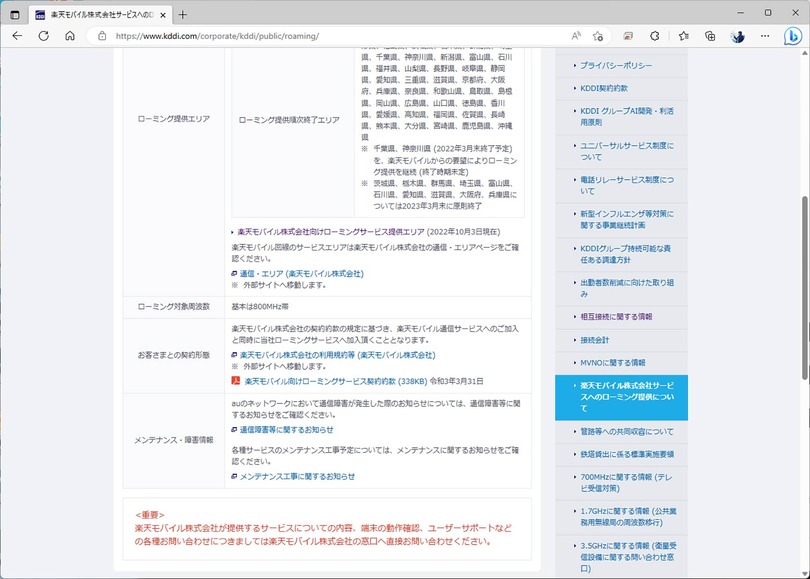Open the browser profile avatar
Screen dimensions: 810x579
click(x=737, y=36)
